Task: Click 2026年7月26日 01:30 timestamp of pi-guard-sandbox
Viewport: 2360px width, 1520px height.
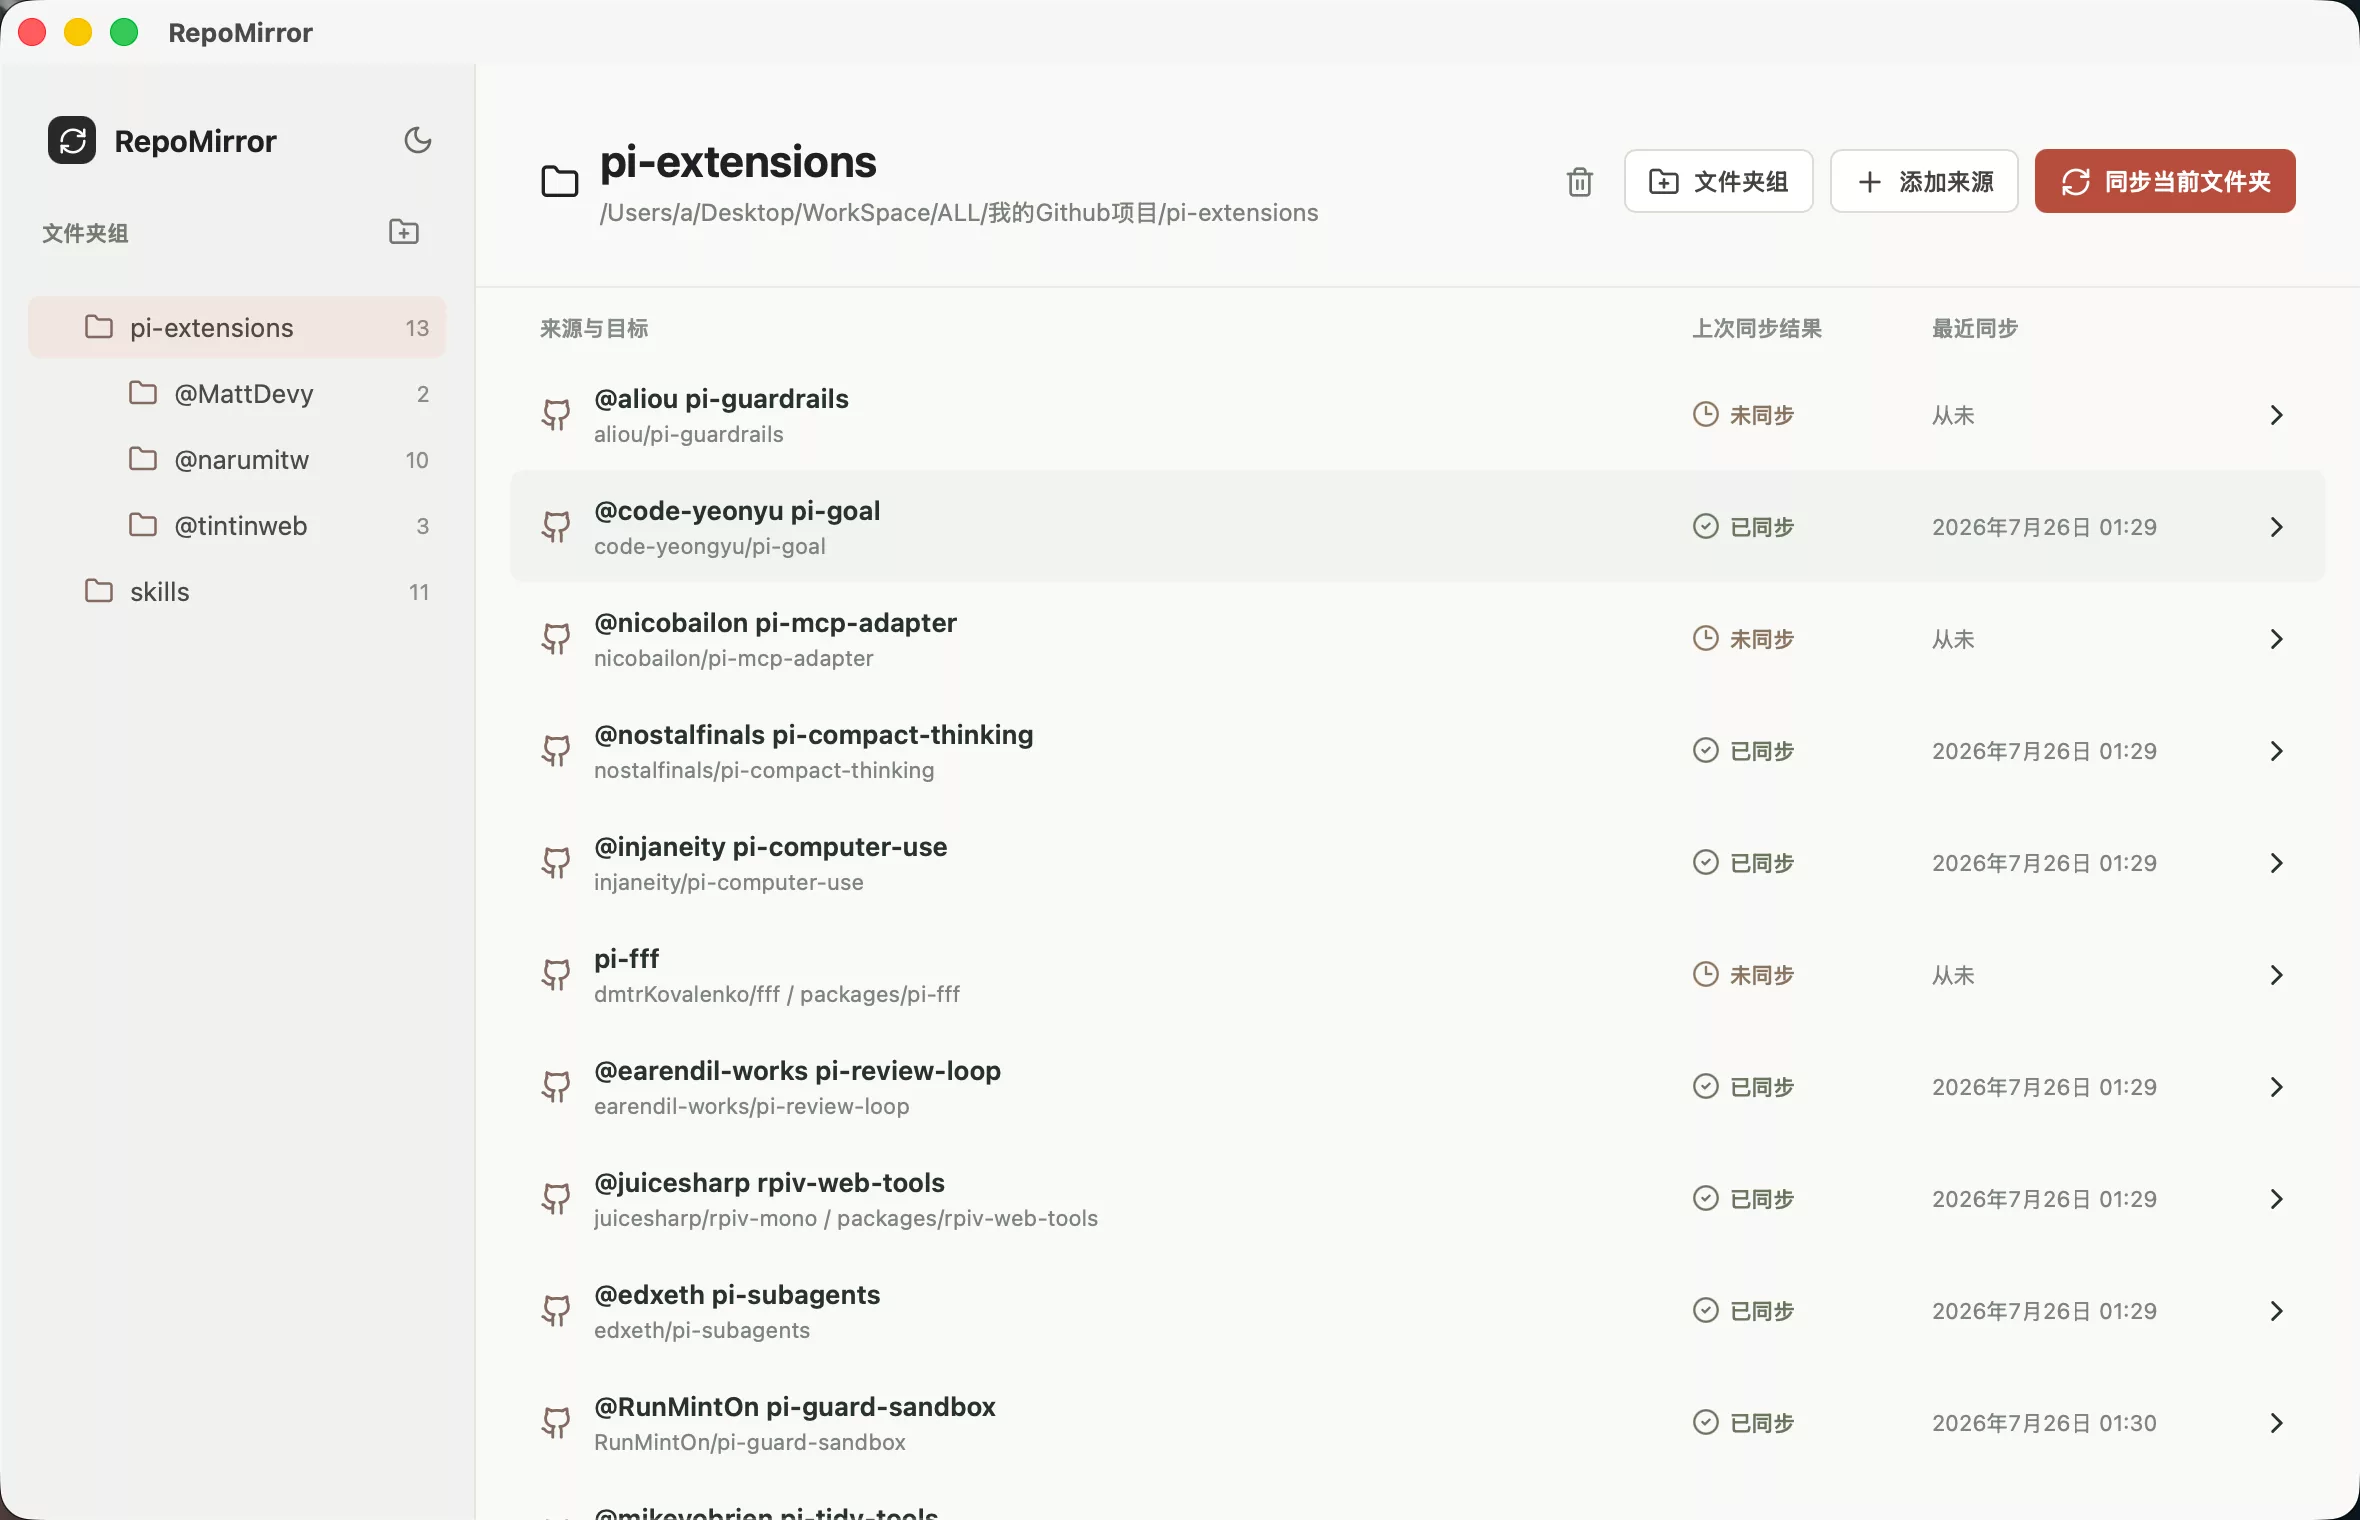Action: (2043, 1422)
